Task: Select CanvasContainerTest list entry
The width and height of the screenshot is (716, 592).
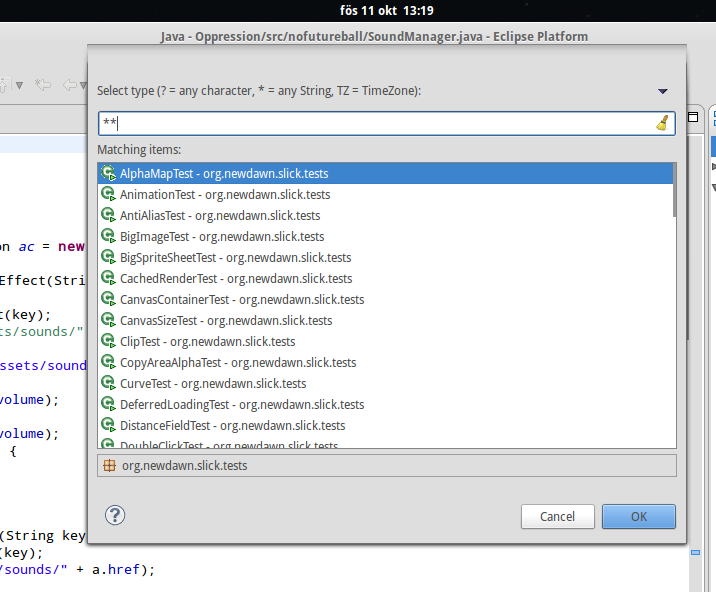Action: click(386, 300)
